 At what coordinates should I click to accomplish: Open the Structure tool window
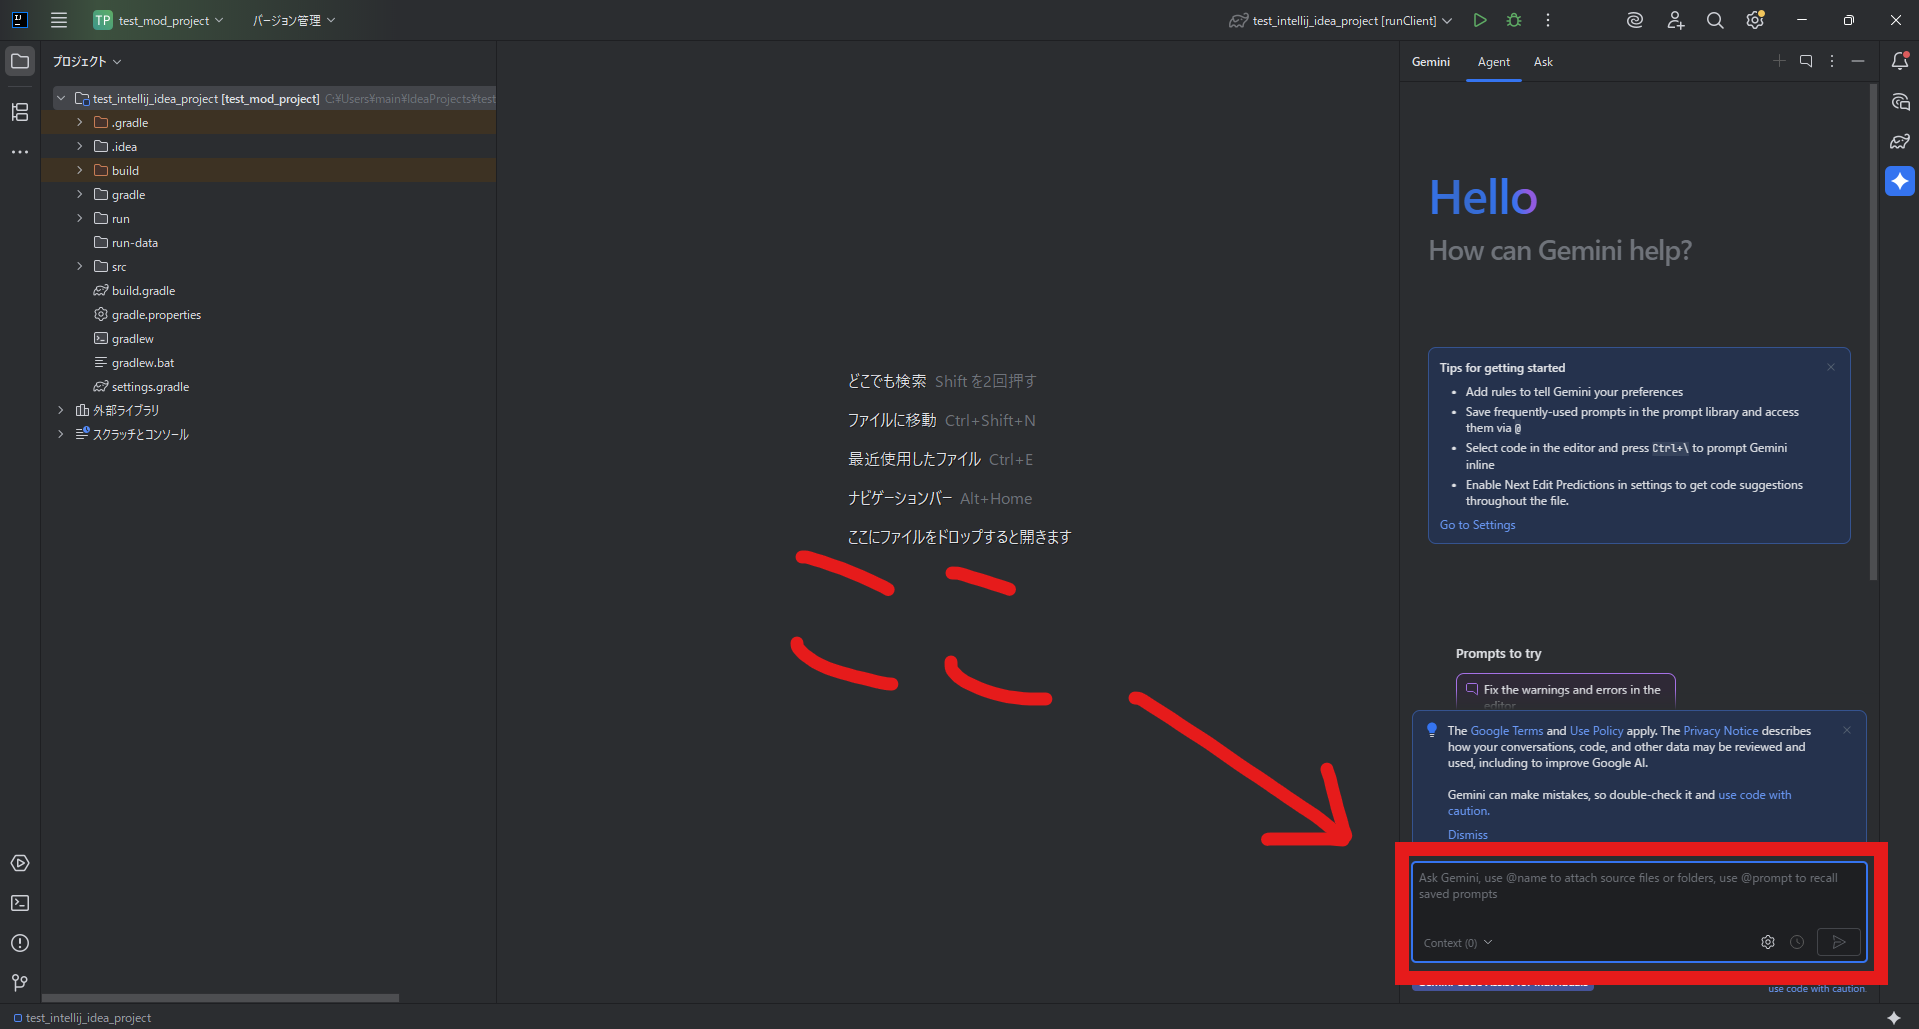coord(20,112)
